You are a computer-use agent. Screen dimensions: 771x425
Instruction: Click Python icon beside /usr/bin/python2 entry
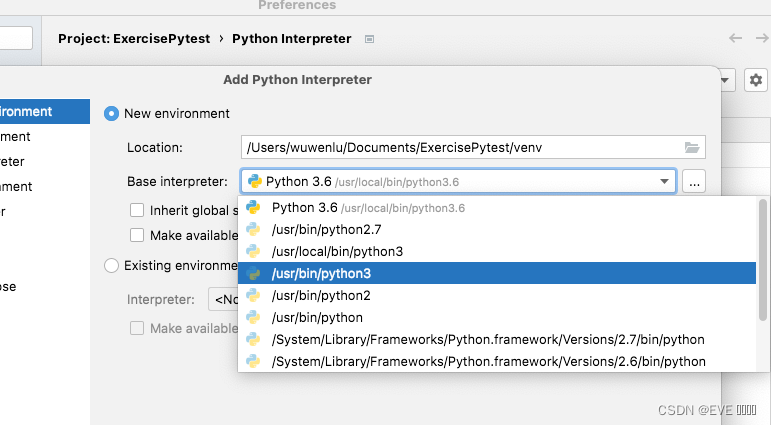coord(254,296)
